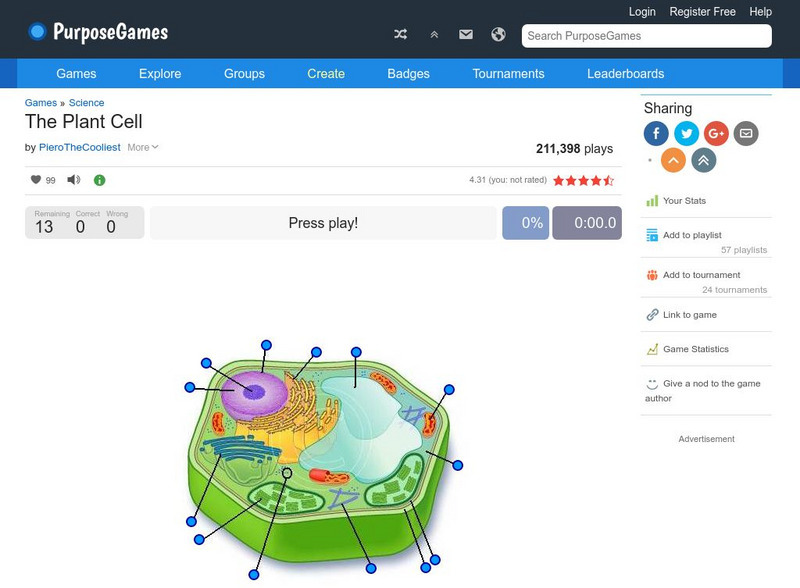Click the orange upvote arrow circle
Image resolution: width=800 pixels, height=588 pixels.
coord(675,160)
